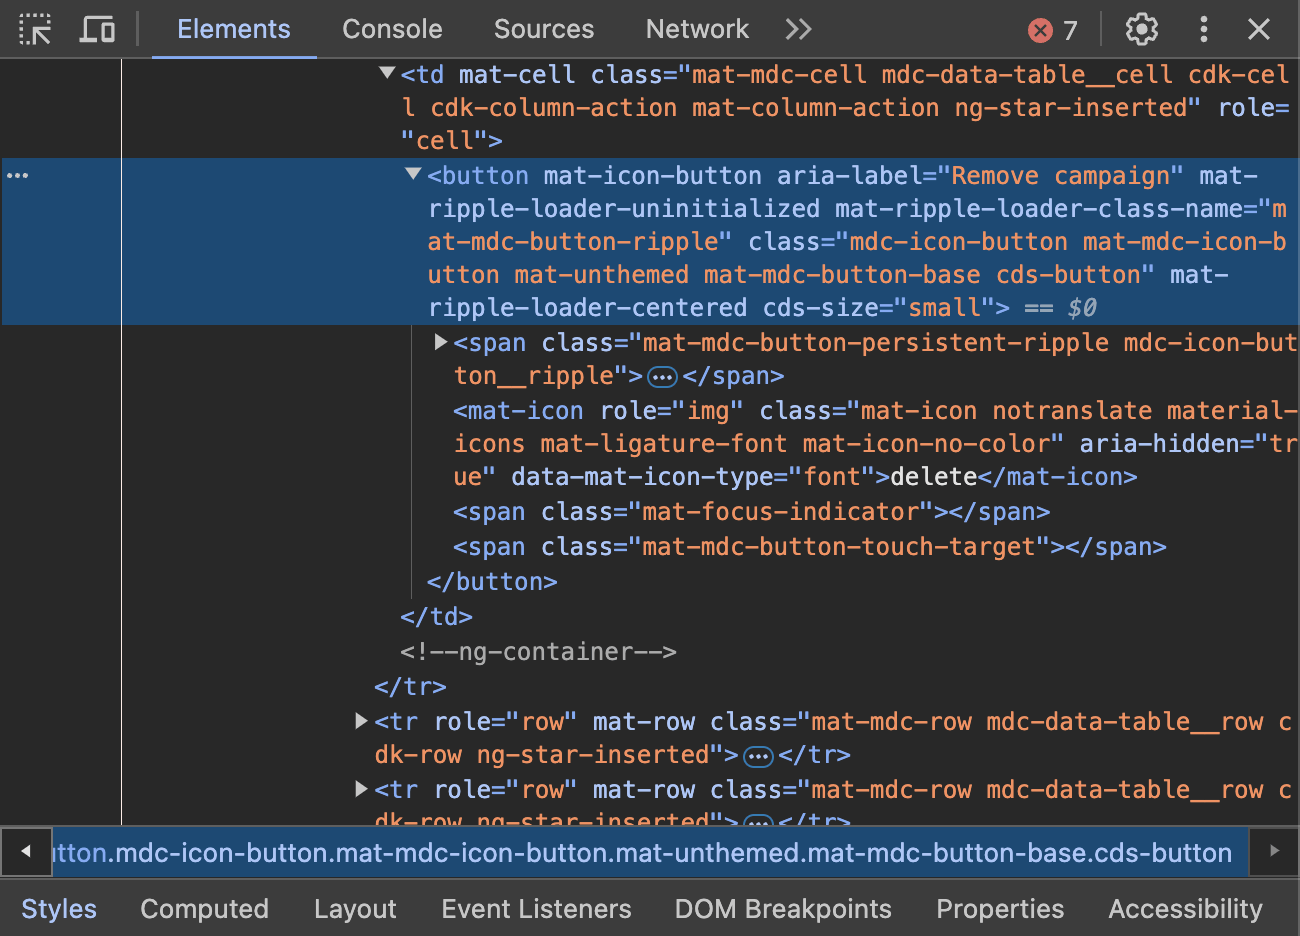This screenshot has width=1300, height=936.
Task: Select the mat-mdc-button-touch-target span line
Action: point(809,547)
